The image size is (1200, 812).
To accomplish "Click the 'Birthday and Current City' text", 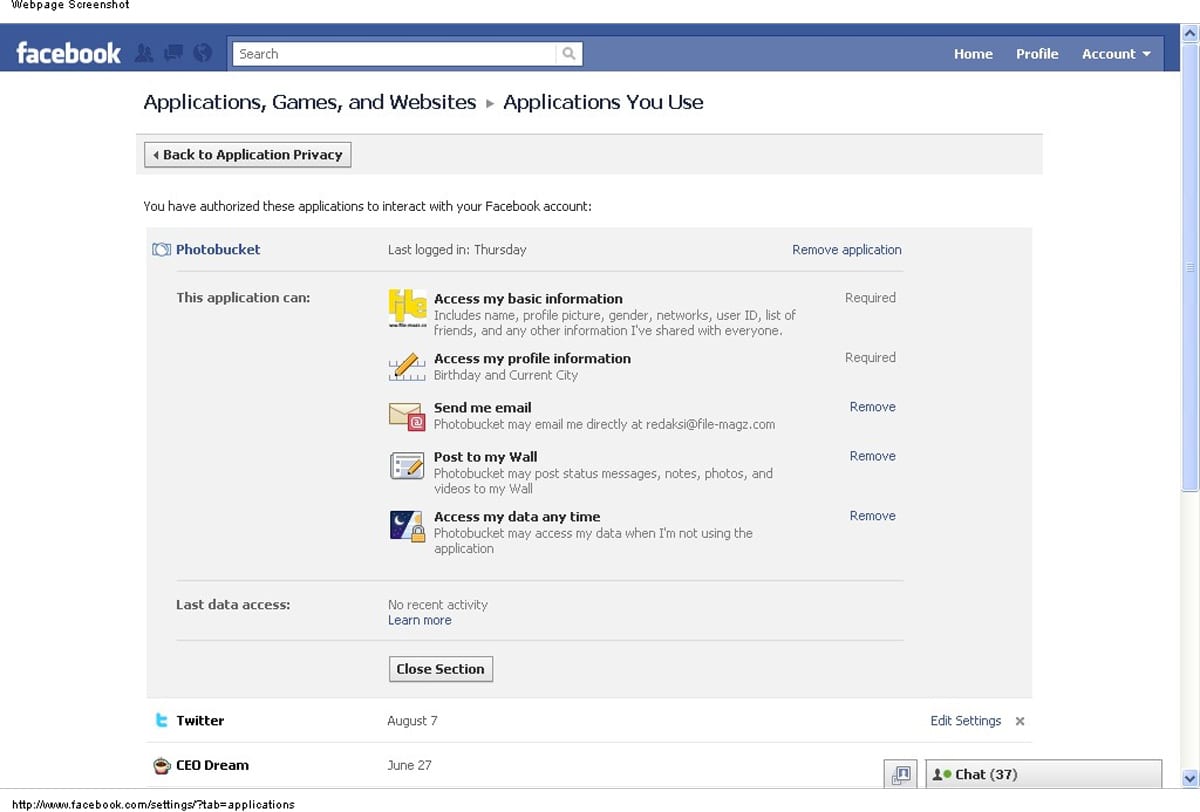I will [506, 375].
